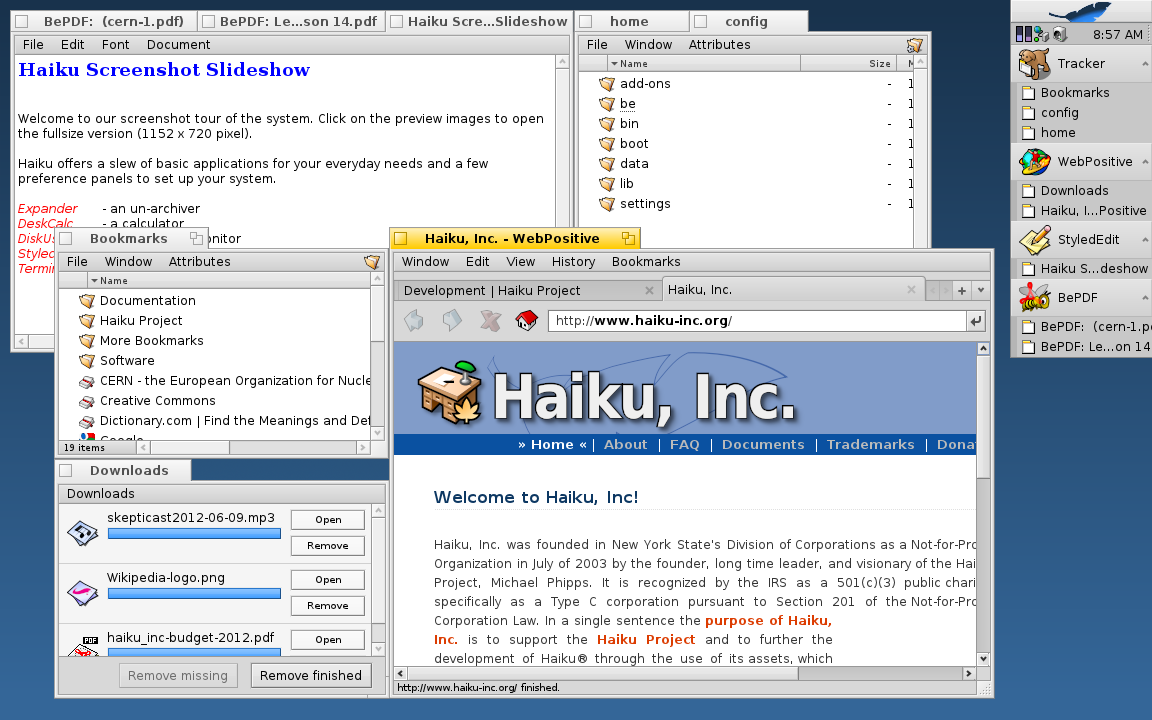Sort Bookmarks by the Name column header
Image resolution: width=1152 pixels, height=720 pixels.
click(x=114, y=281)
